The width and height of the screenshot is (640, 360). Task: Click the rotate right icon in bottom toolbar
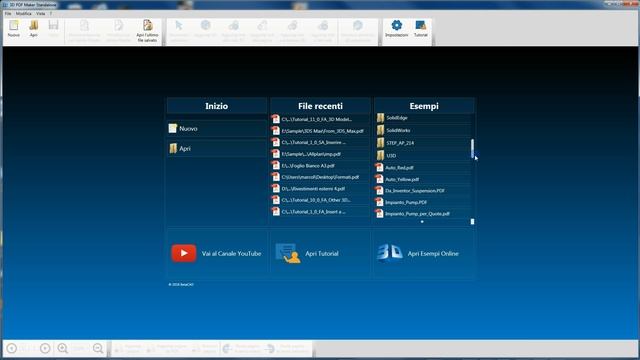(x=270, y=349)
